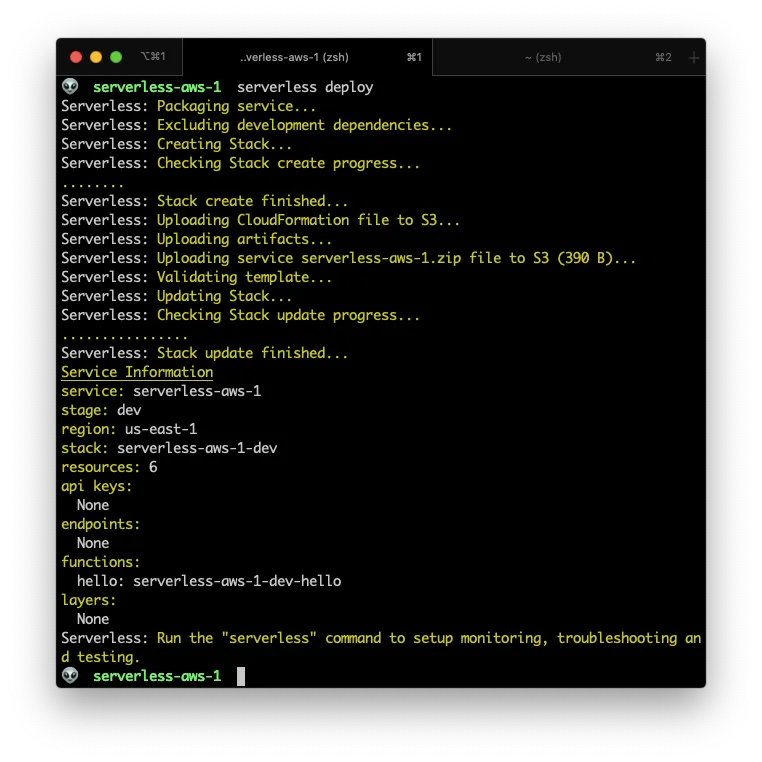Click the 'Stack update finished...' line

coord(205,353)
